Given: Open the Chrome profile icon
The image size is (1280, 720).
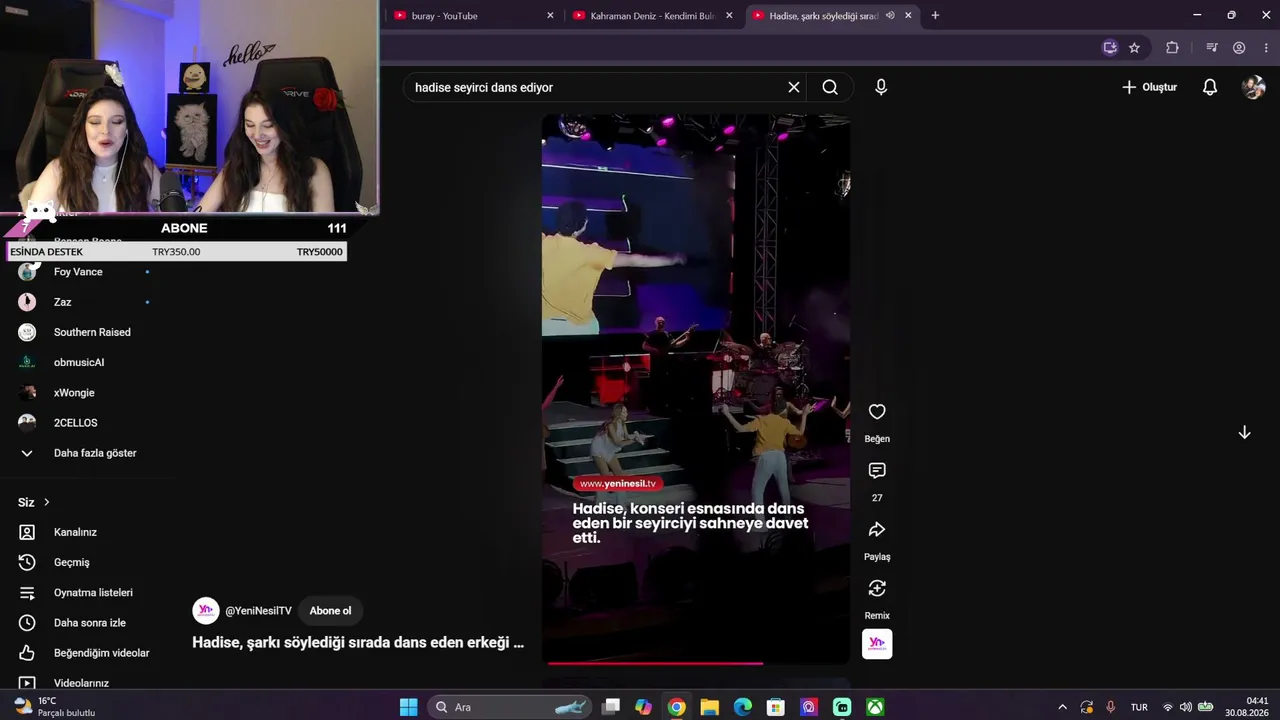Looking at the screenshot, I should point(1239,47).
